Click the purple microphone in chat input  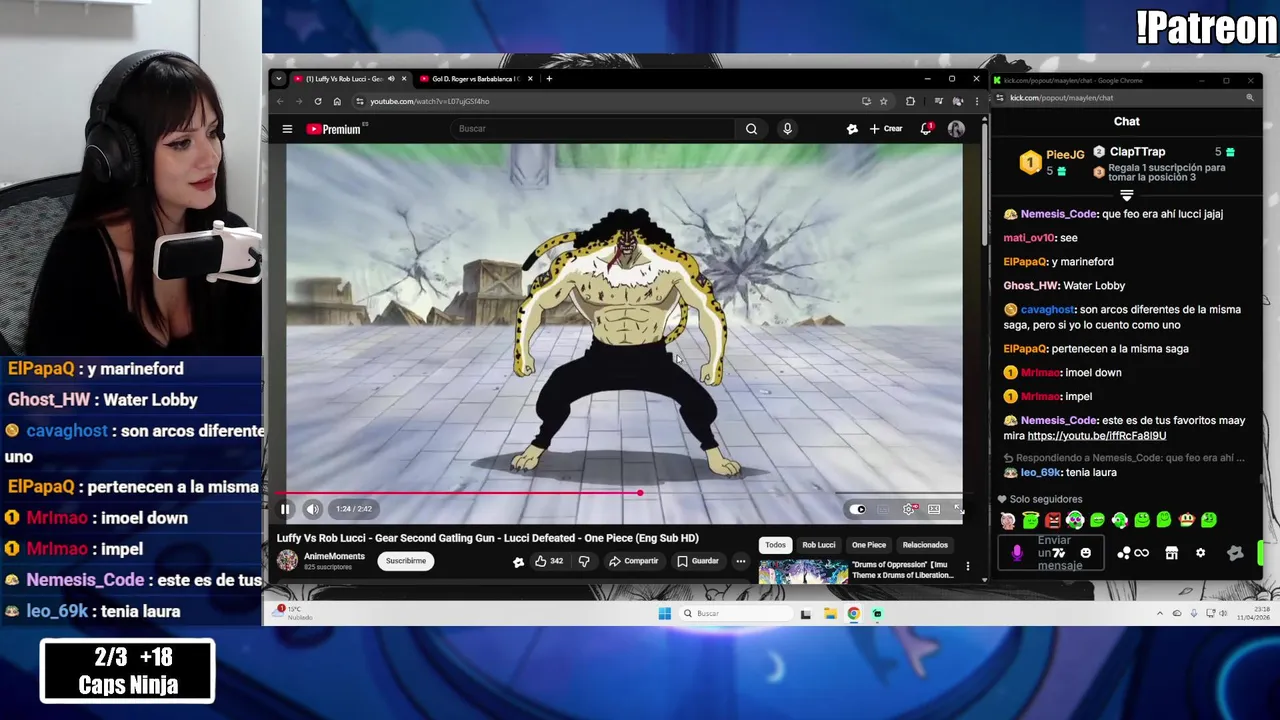point(1017,553)
